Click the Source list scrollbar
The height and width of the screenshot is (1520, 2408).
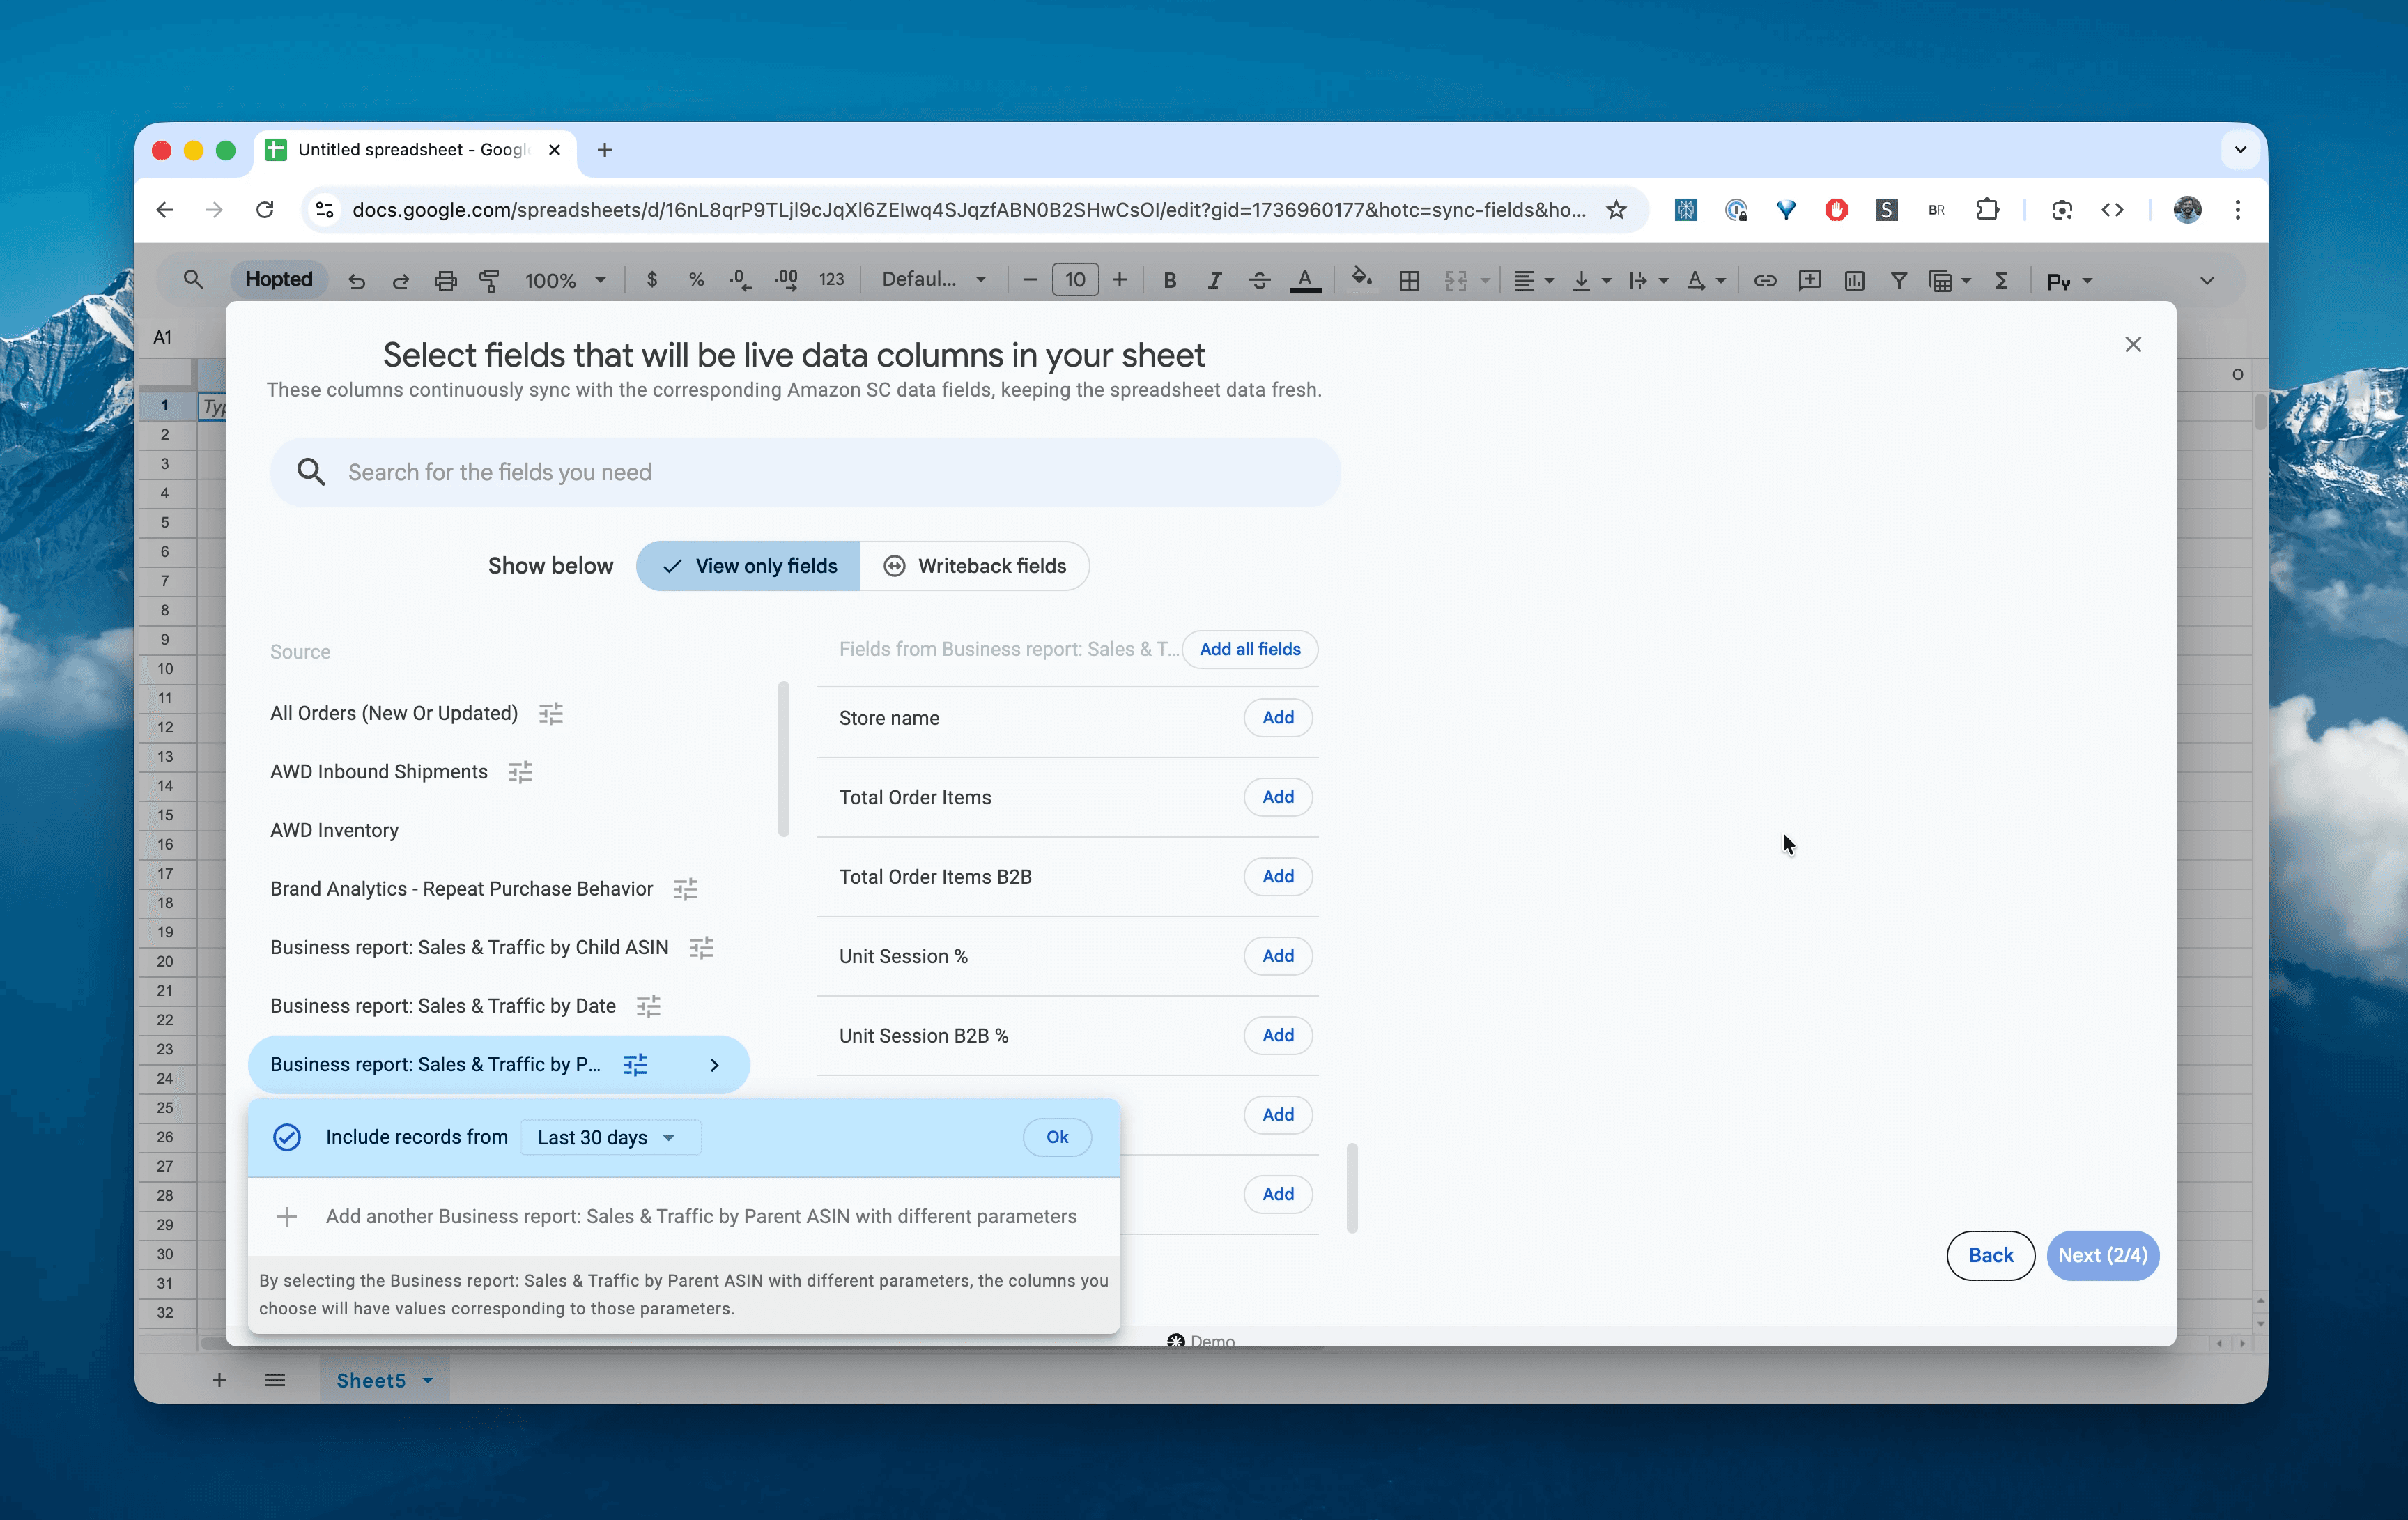pos(783,758)
